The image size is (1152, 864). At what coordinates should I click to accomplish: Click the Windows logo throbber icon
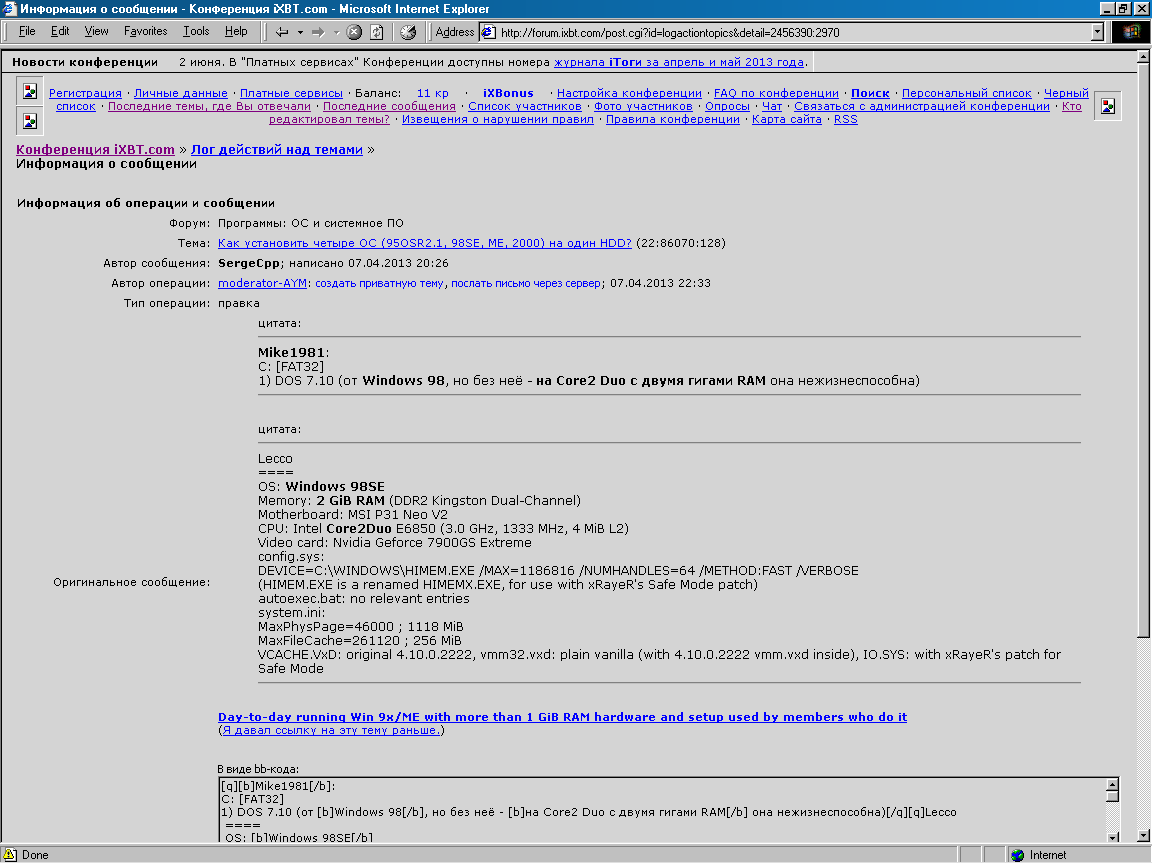[1131, 32]
